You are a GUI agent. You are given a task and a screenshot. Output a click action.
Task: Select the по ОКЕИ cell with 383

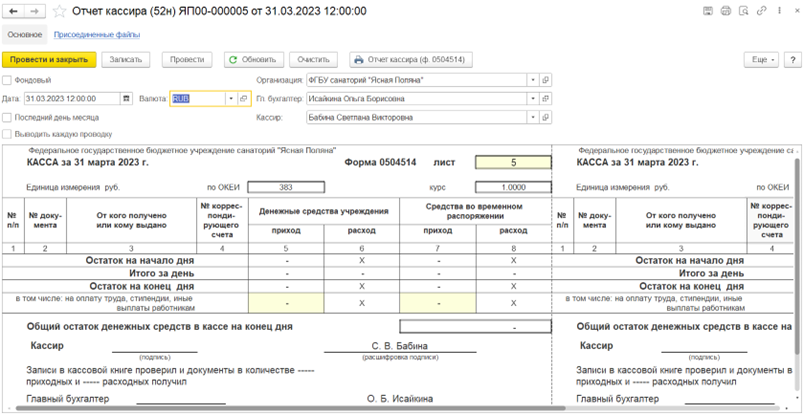click(x=286, y=188)
